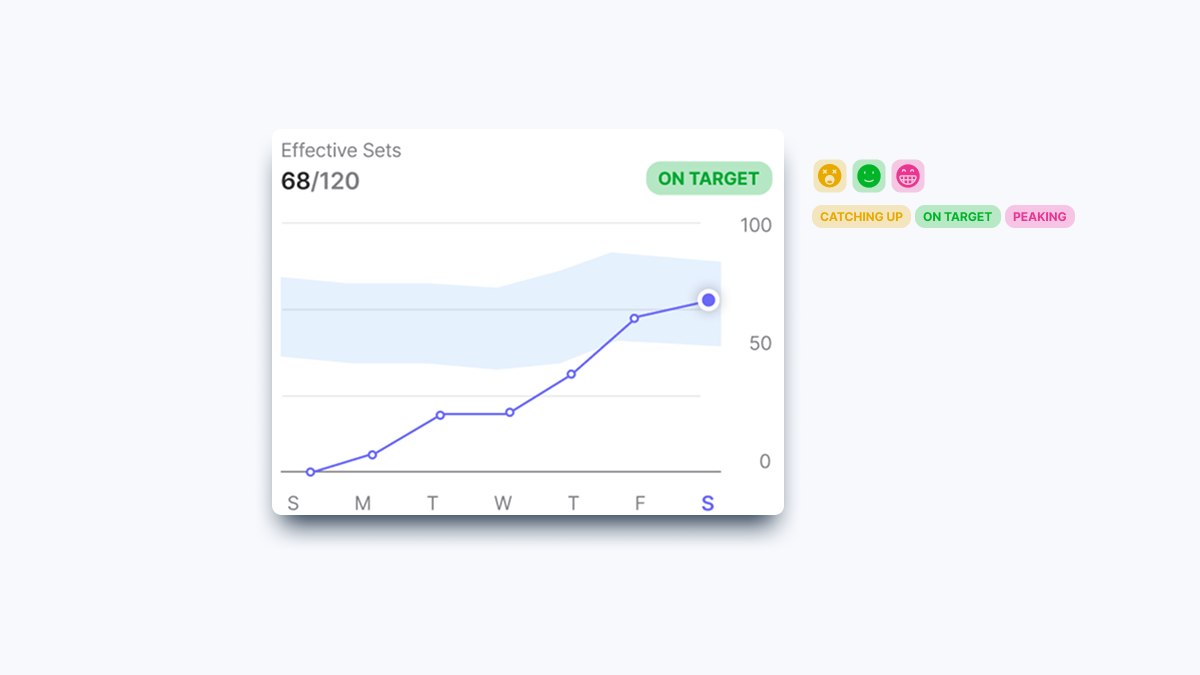Click the highlighted purple S day label
Screen dimensions: 1200x675
point(708,503)
